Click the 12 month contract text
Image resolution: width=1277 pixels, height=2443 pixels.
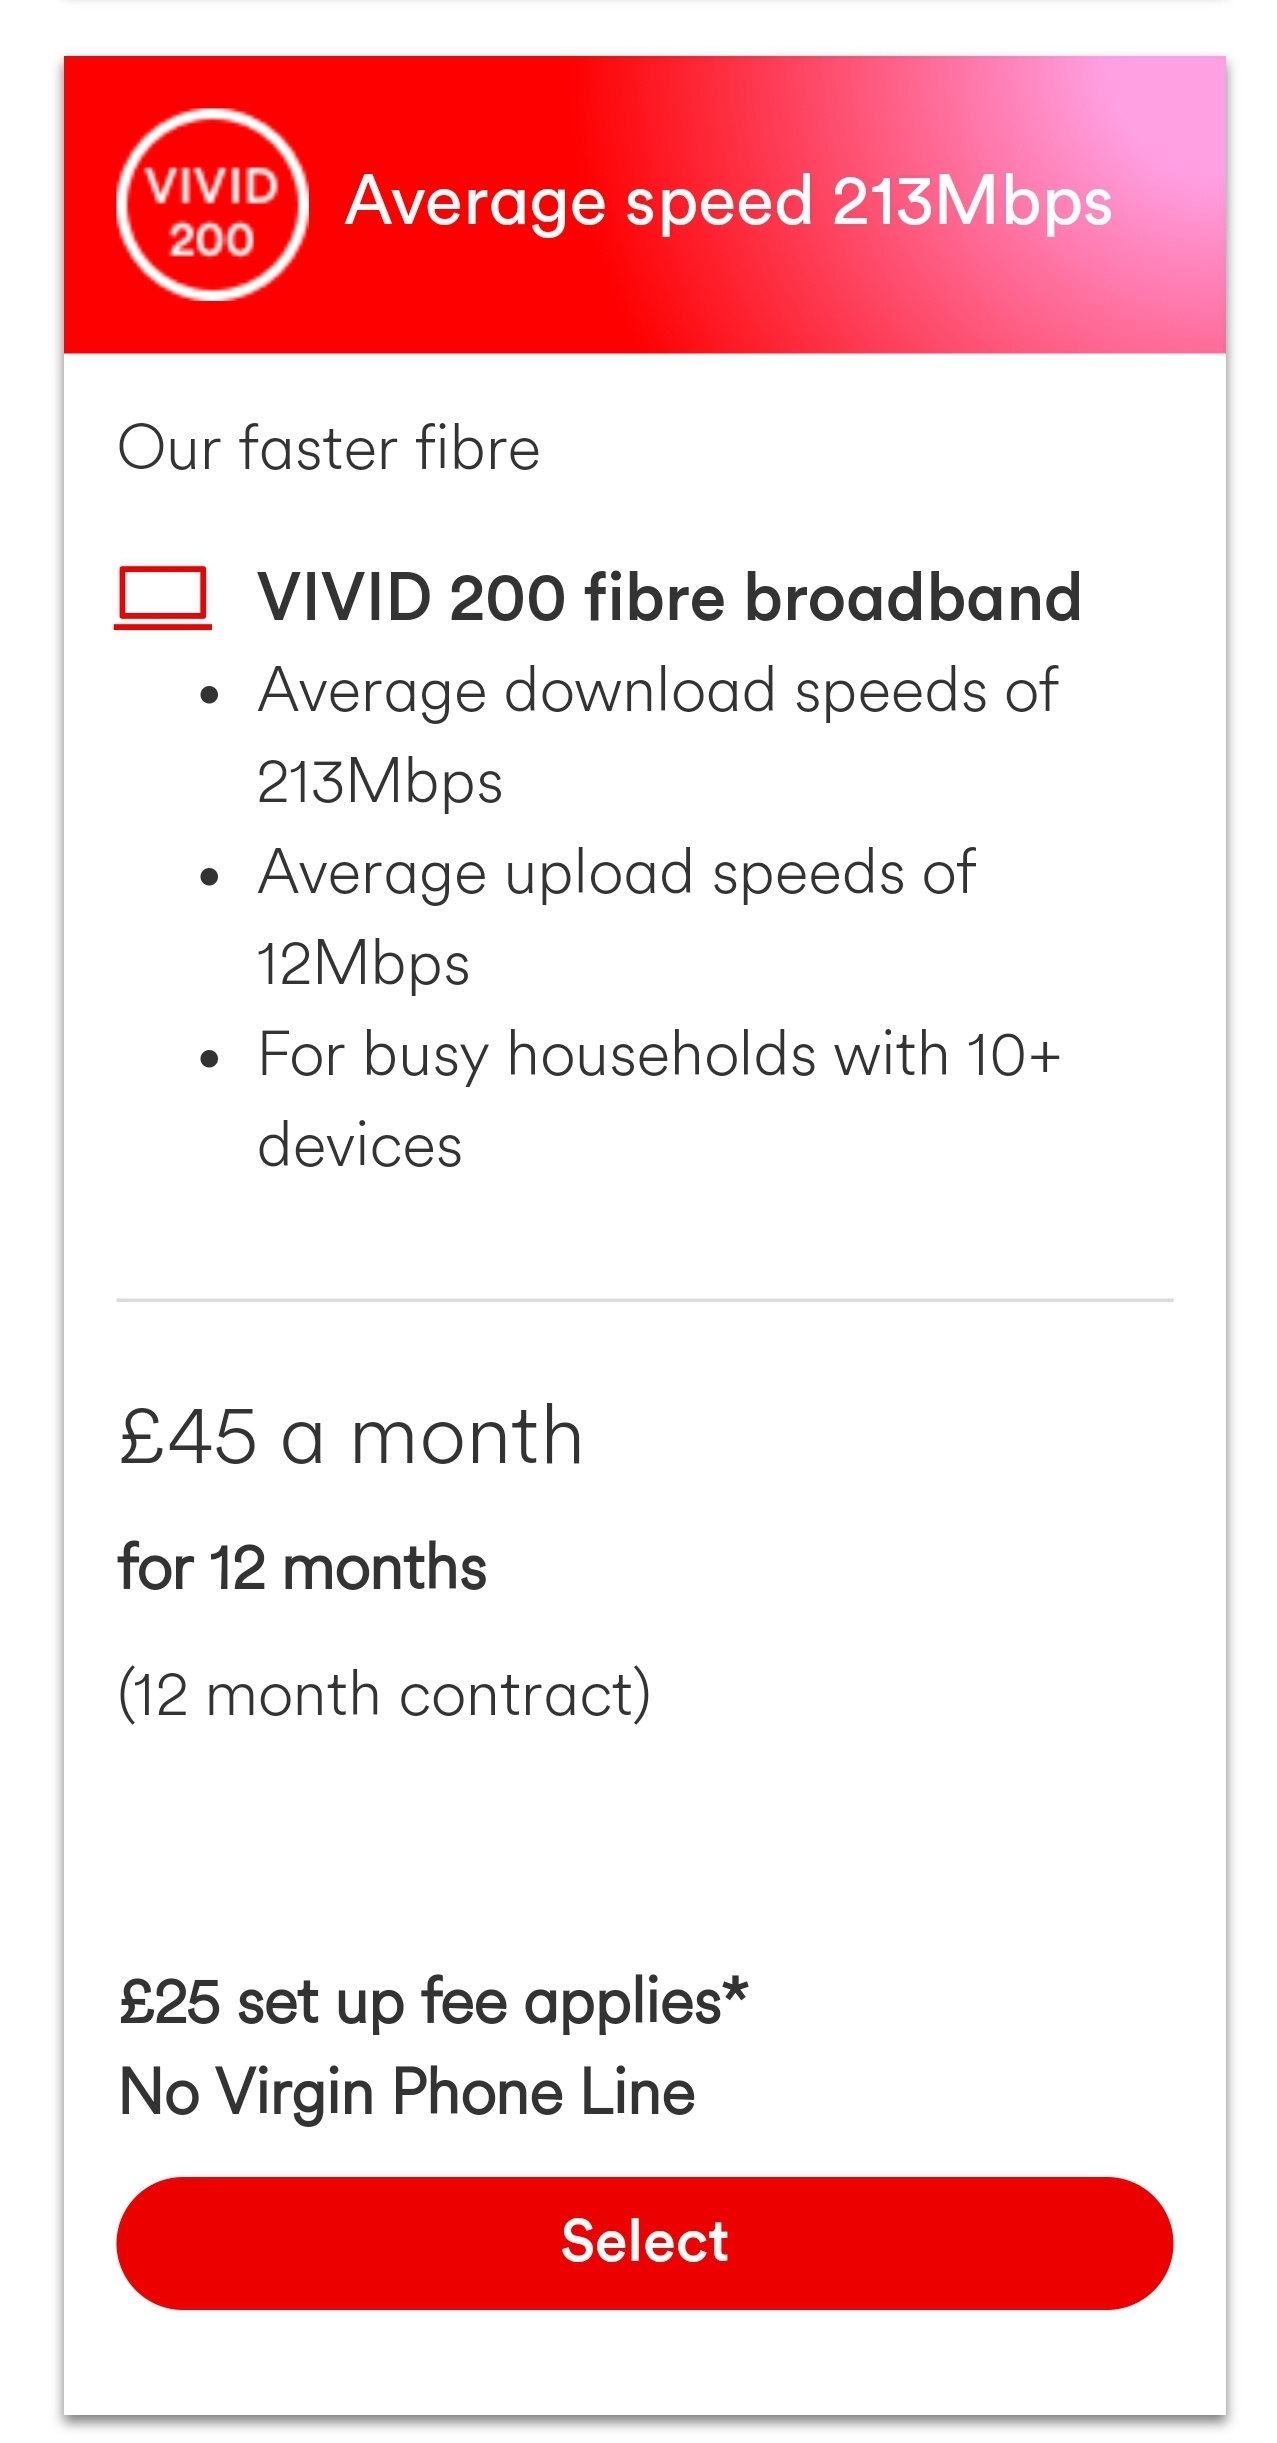[384, 1695]
